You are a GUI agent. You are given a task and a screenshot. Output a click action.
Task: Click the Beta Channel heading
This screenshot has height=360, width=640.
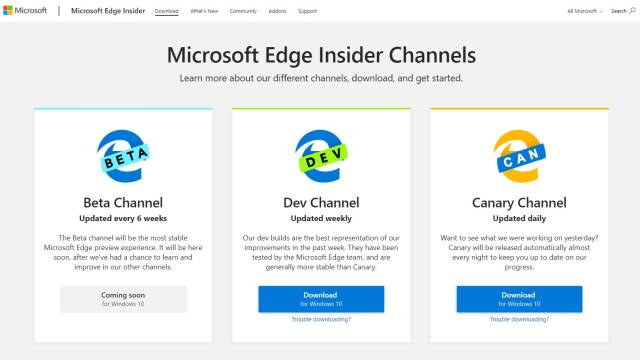point(123,202)
